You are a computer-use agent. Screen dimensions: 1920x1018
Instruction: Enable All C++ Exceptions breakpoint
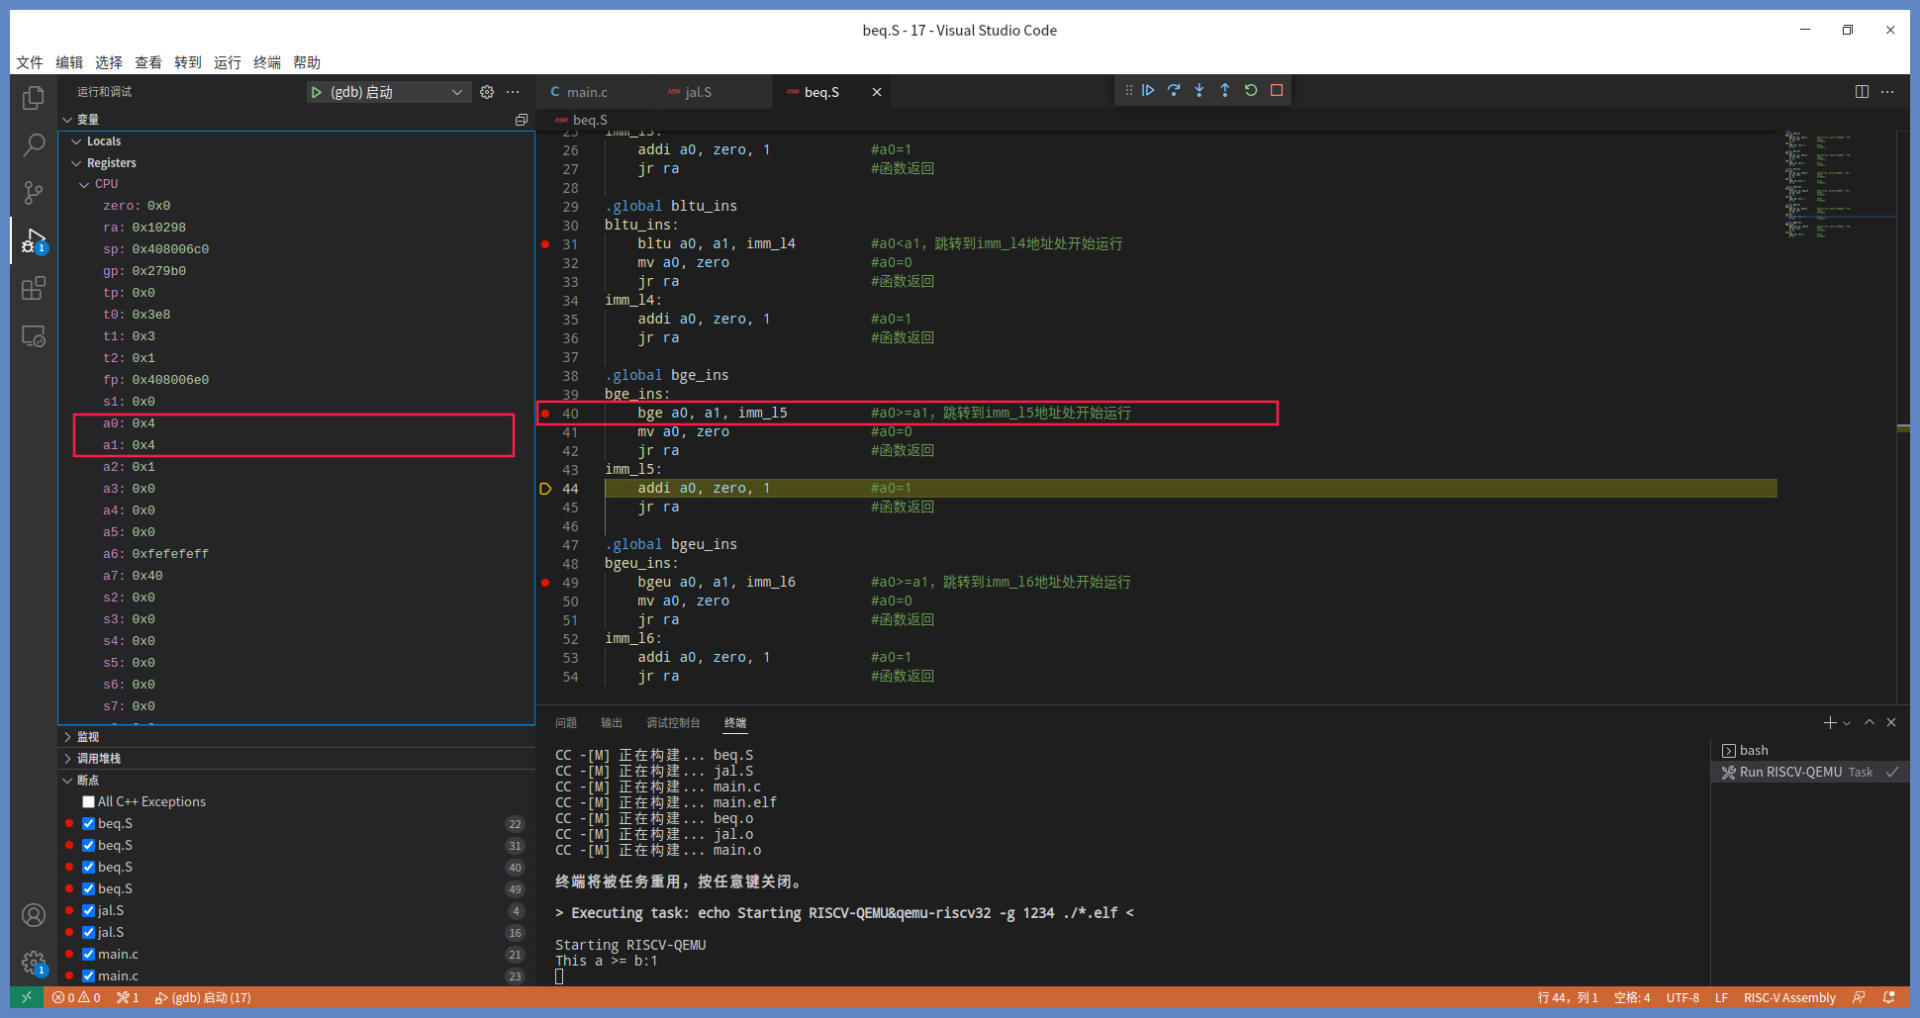pos(89,802)
